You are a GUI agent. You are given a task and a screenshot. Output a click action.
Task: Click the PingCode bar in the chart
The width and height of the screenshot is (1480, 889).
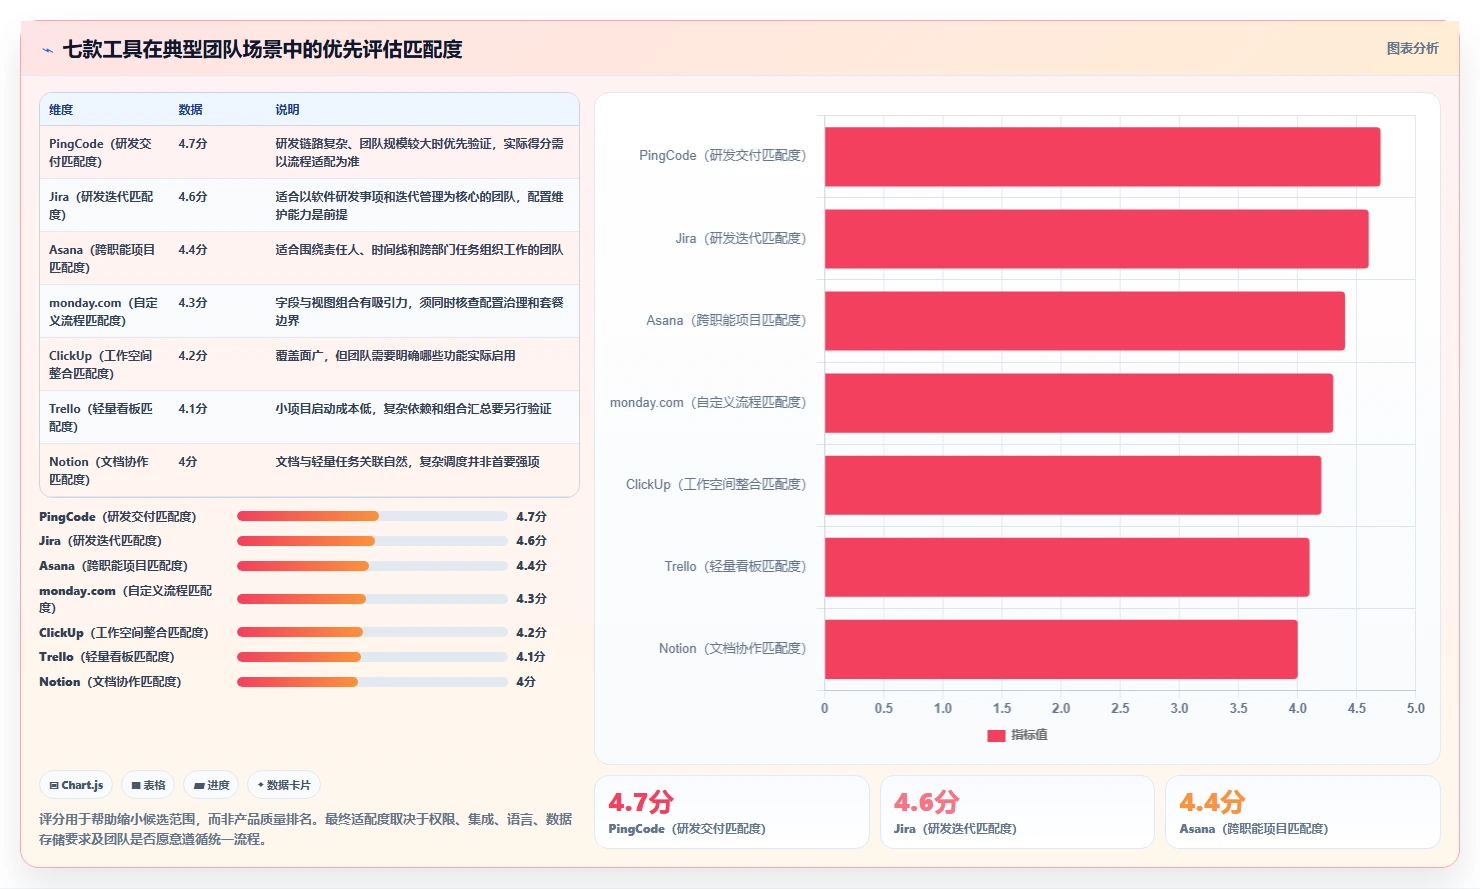click(1102, 156)
